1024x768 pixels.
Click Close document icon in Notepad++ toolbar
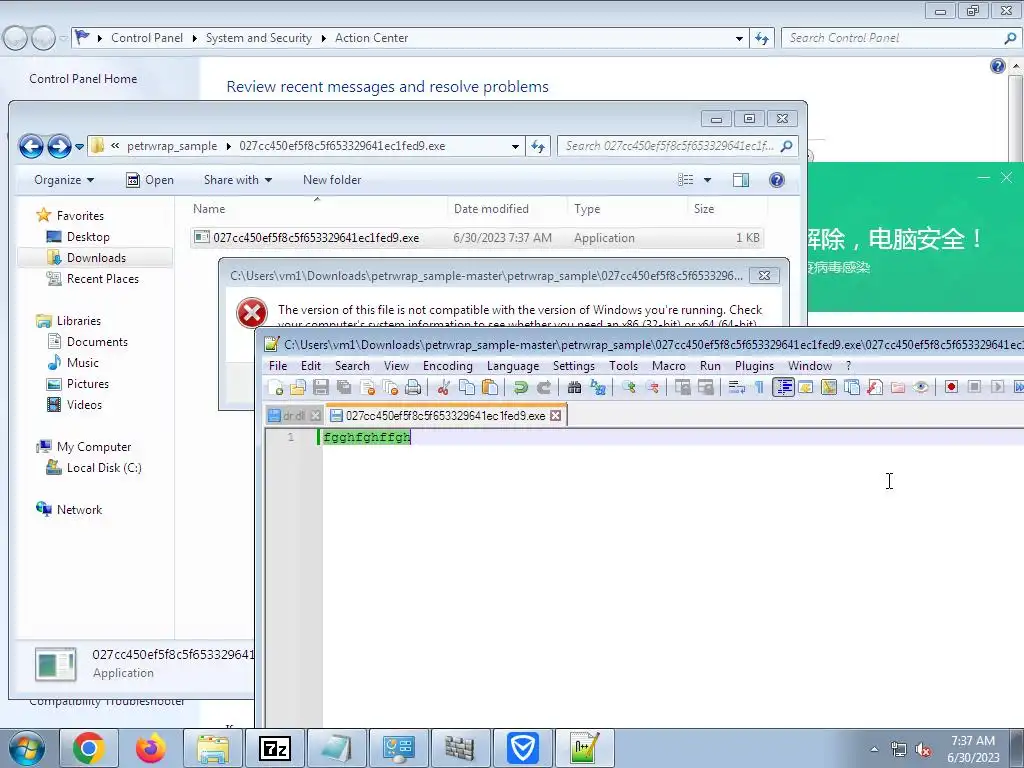(x=368, y=387)
